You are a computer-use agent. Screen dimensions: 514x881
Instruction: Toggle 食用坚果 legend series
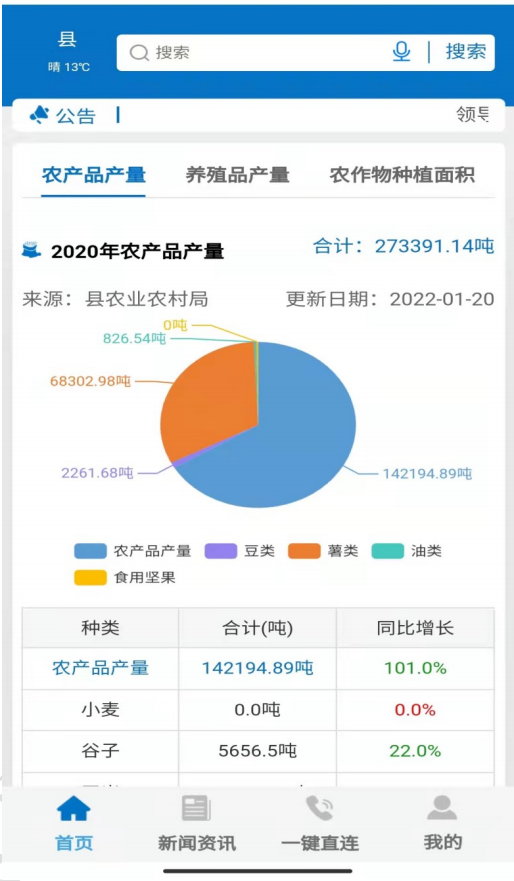(125, 578)
